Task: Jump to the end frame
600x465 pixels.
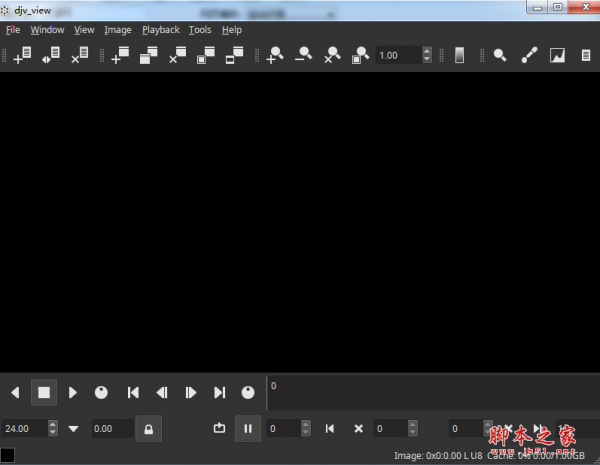Action: click(x=219, y=393)
